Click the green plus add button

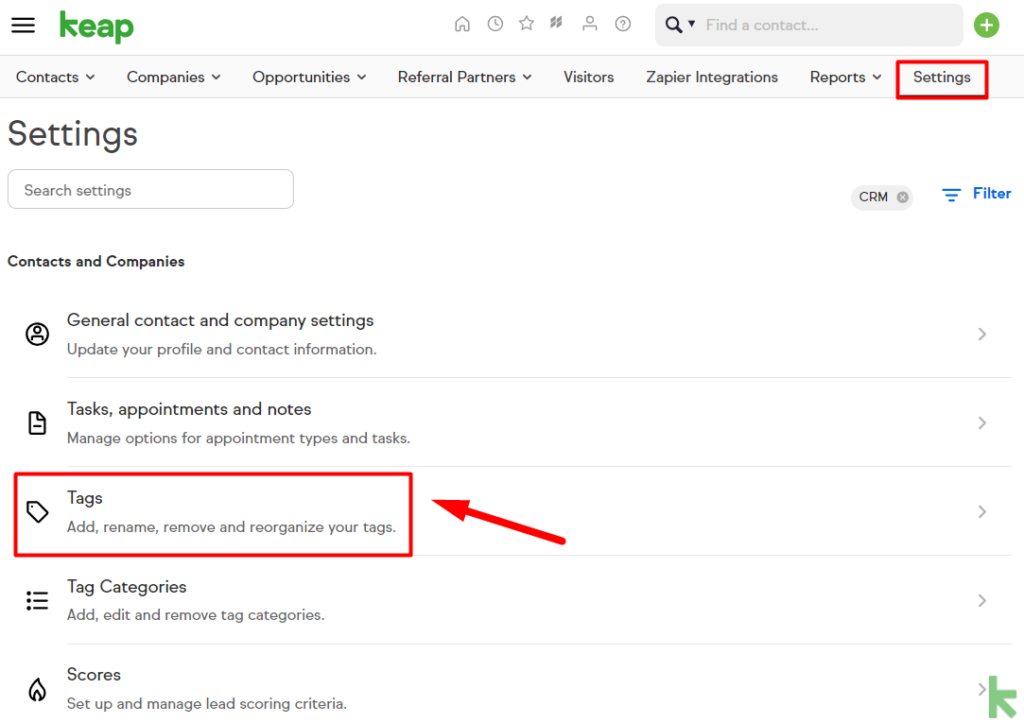pyautogui.click(x=986, y=25)
